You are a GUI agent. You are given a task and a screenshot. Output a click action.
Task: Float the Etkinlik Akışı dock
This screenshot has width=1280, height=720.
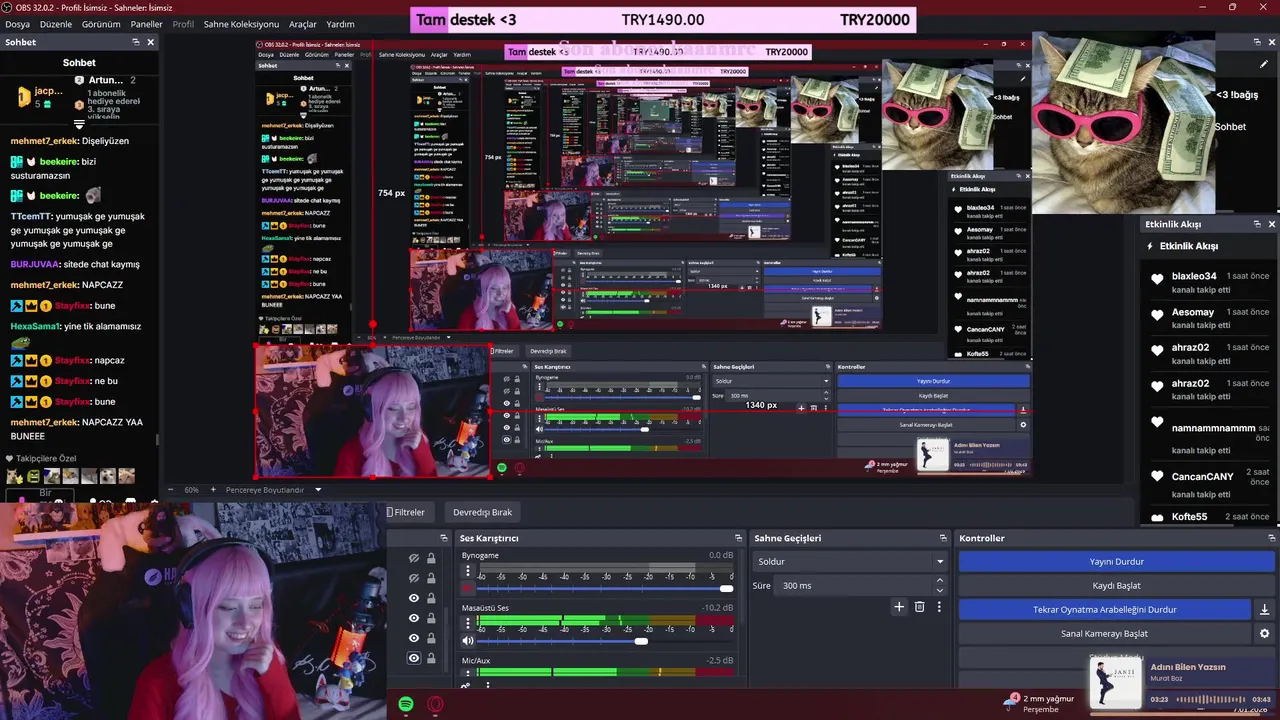point(1257,224)
